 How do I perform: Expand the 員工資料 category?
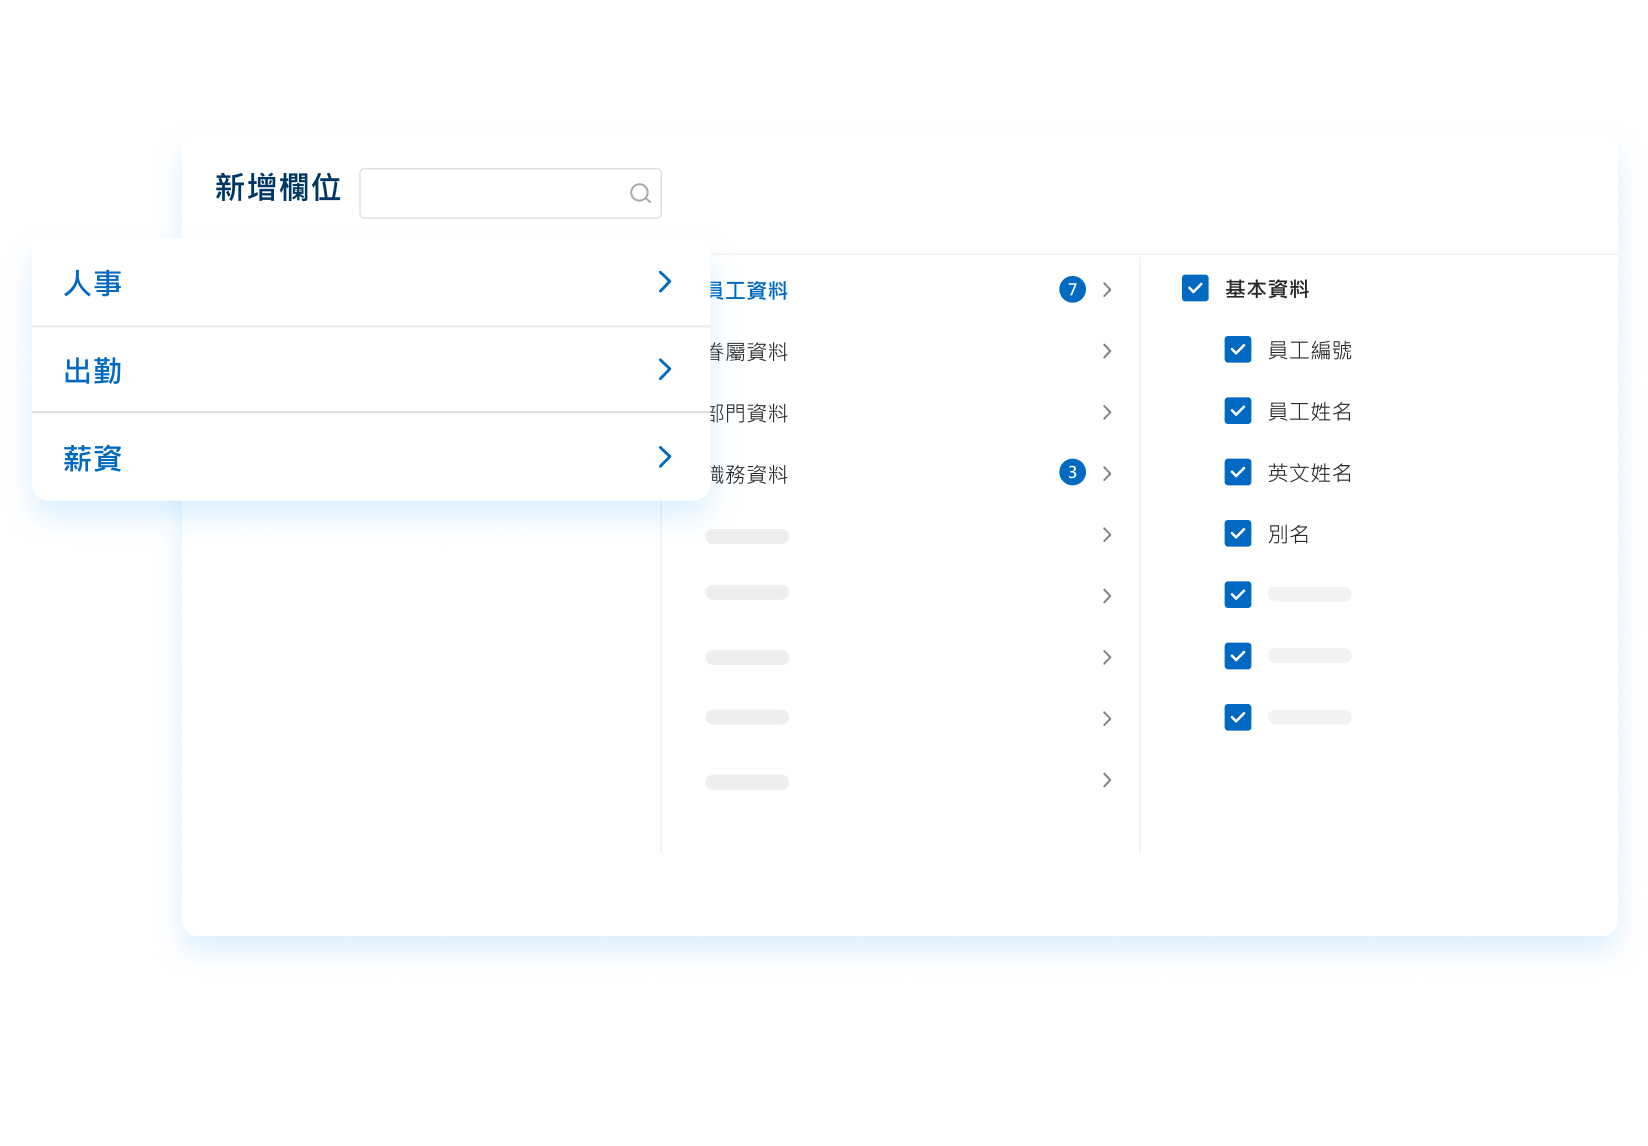(1107, 289)
